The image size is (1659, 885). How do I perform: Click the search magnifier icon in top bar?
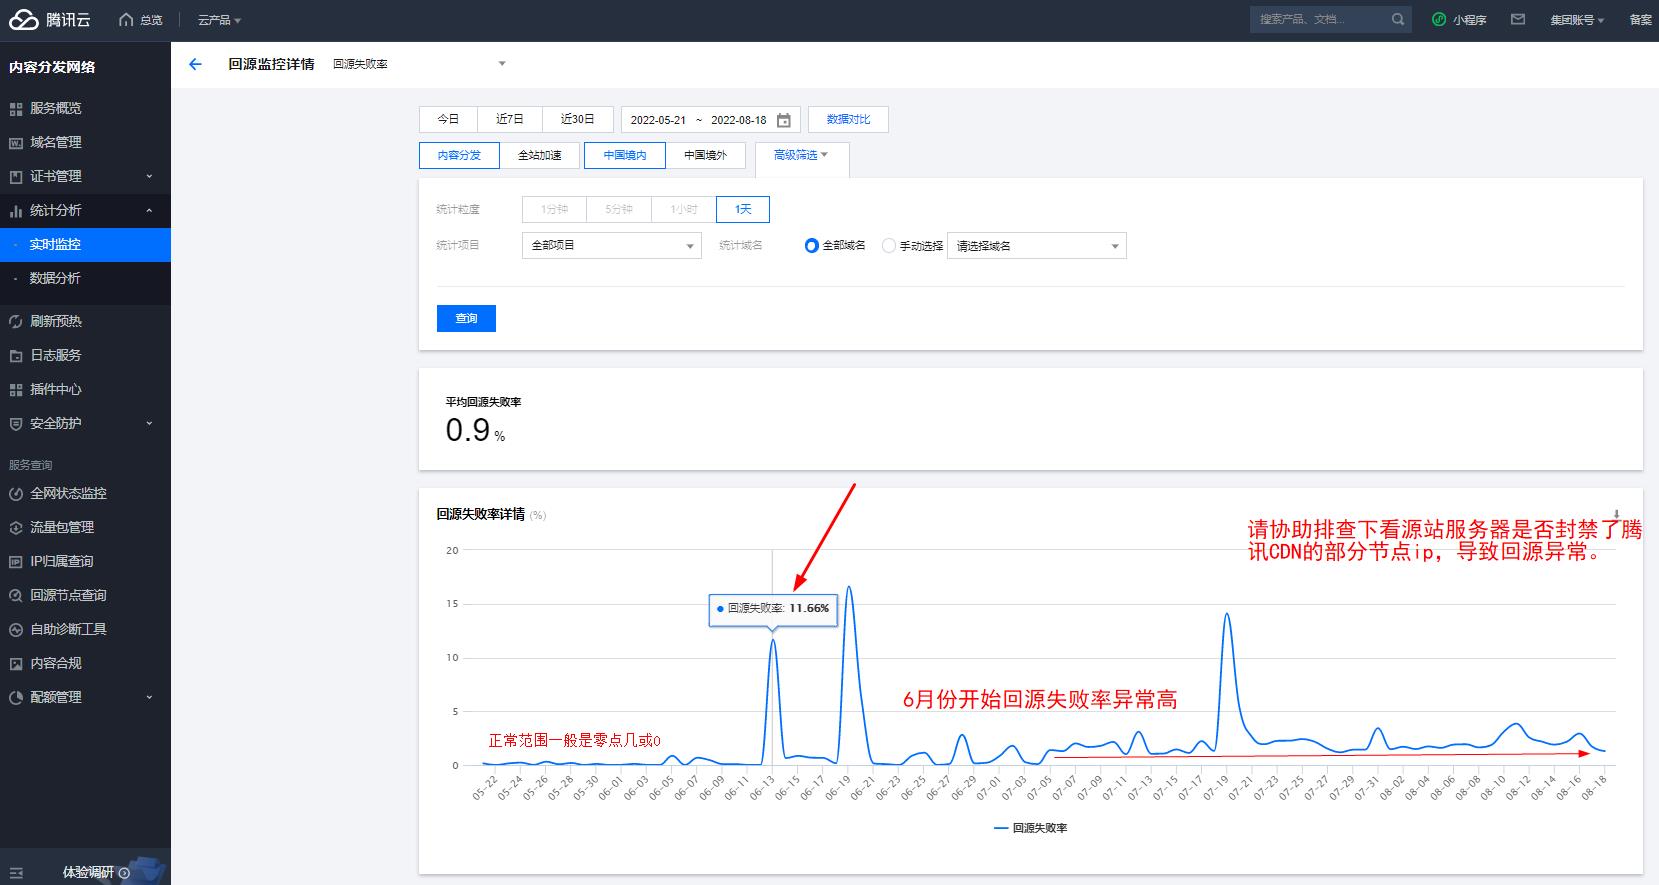tap(1397, 19)
